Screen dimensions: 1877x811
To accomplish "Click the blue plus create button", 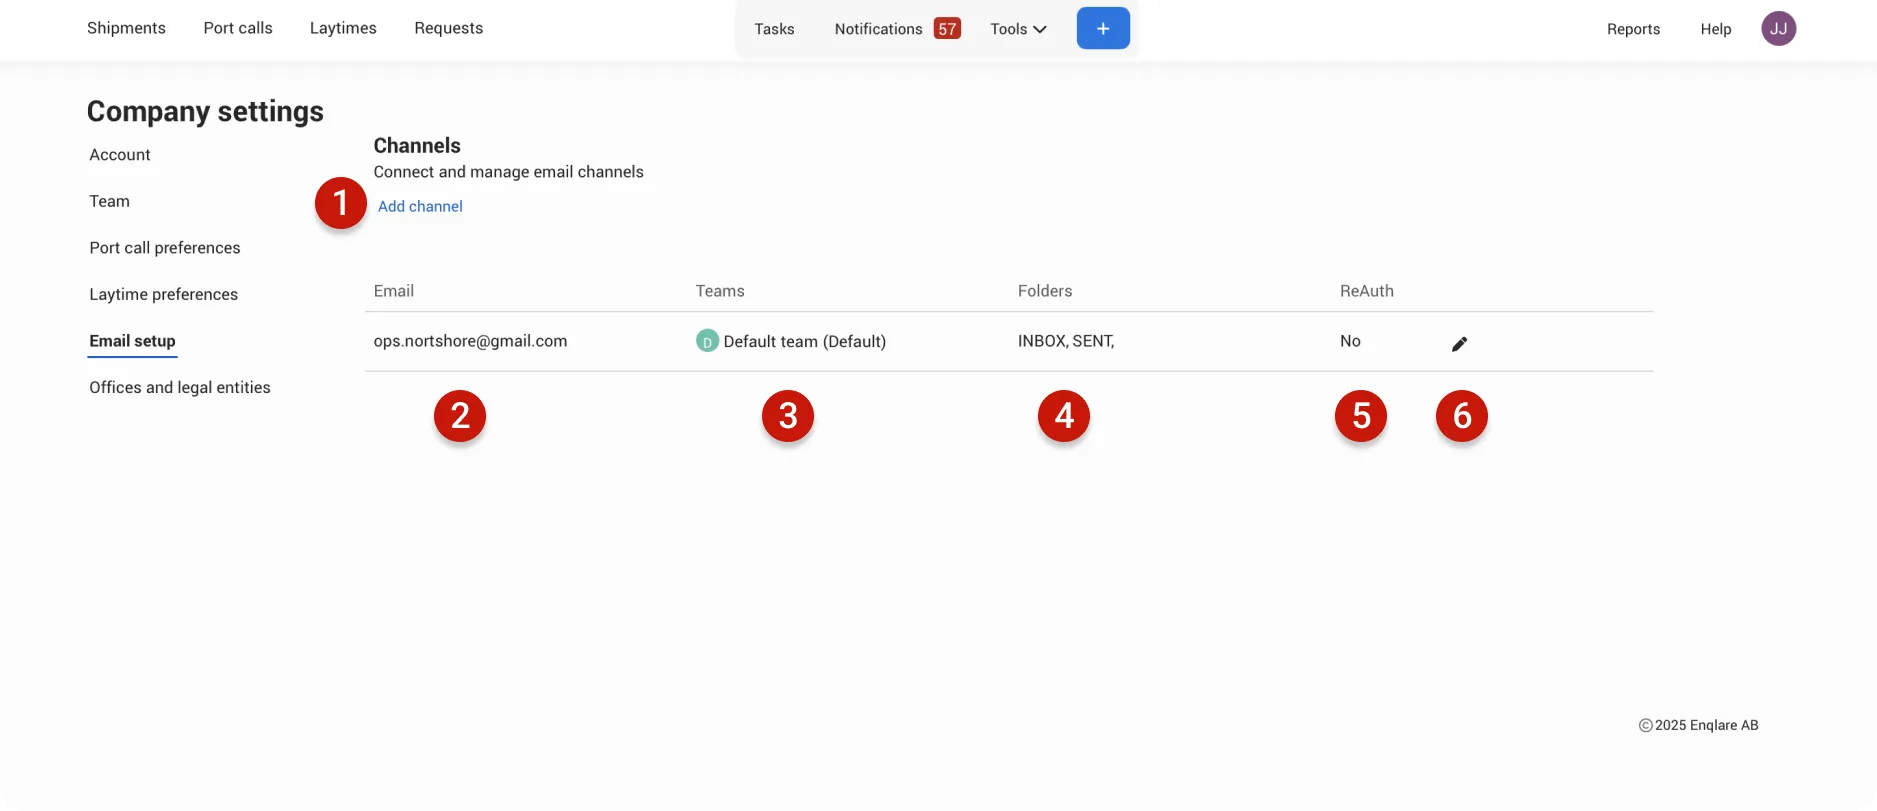I will pyautogui.click(x=1103, y=28).
